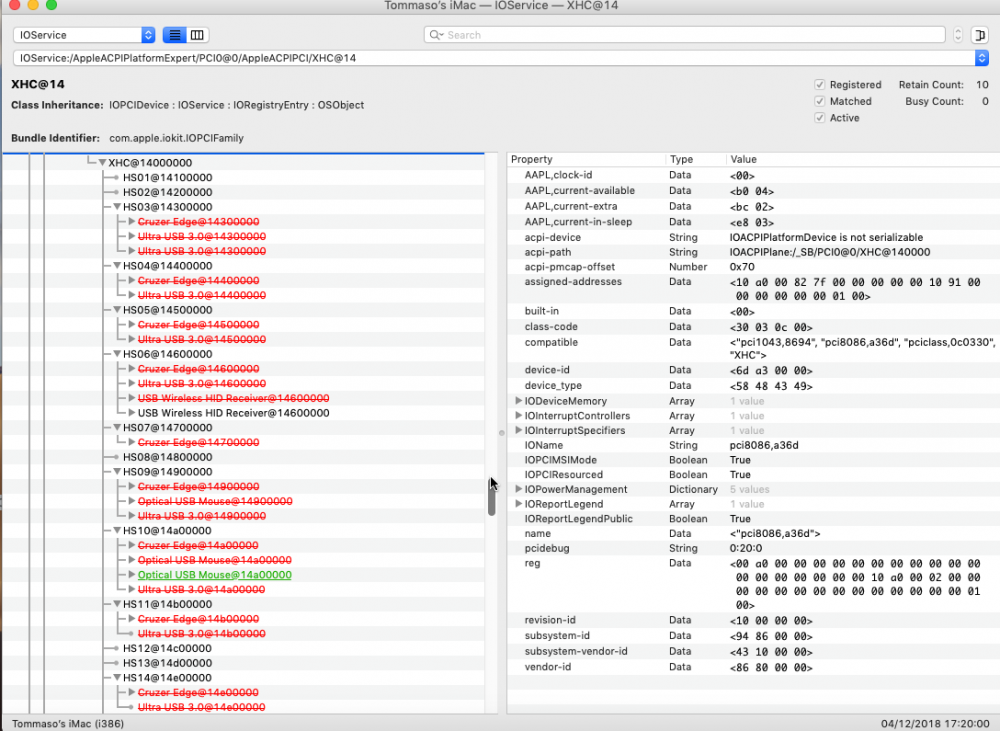Screen dimensions: 1000x731
Task: Collapse the XHC@14000000 tree node
Action: (x=102, y=163)
